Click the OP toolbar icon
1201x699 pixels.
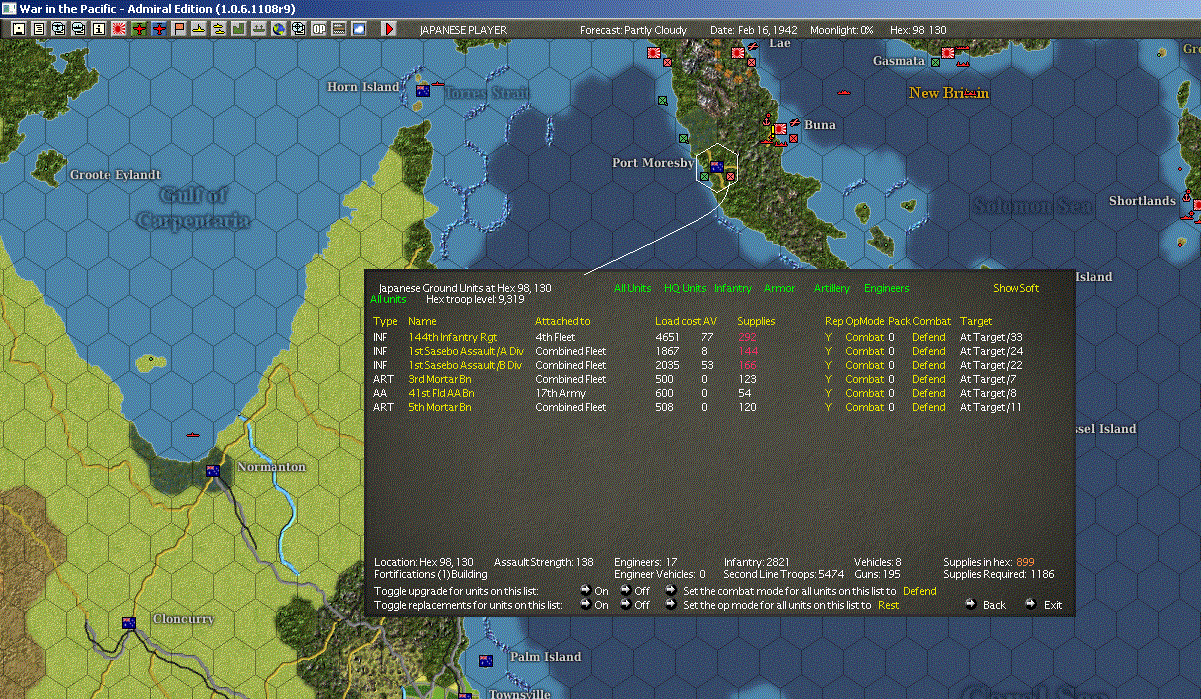click(319, 29)
